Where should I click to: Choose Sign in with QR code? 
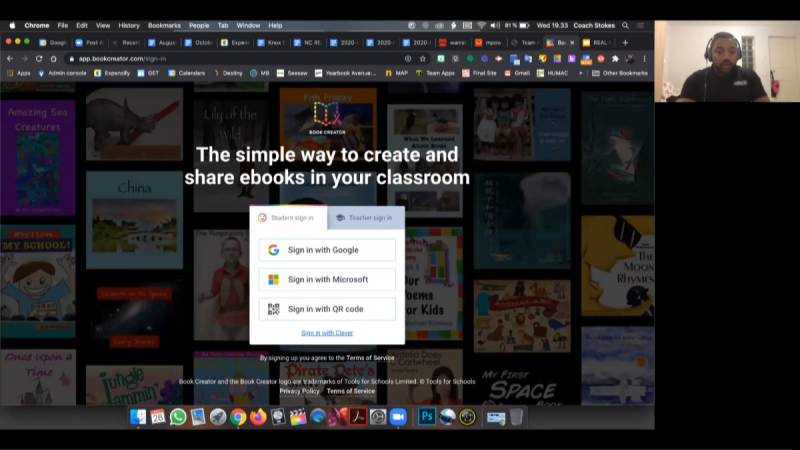pos(327,309)
